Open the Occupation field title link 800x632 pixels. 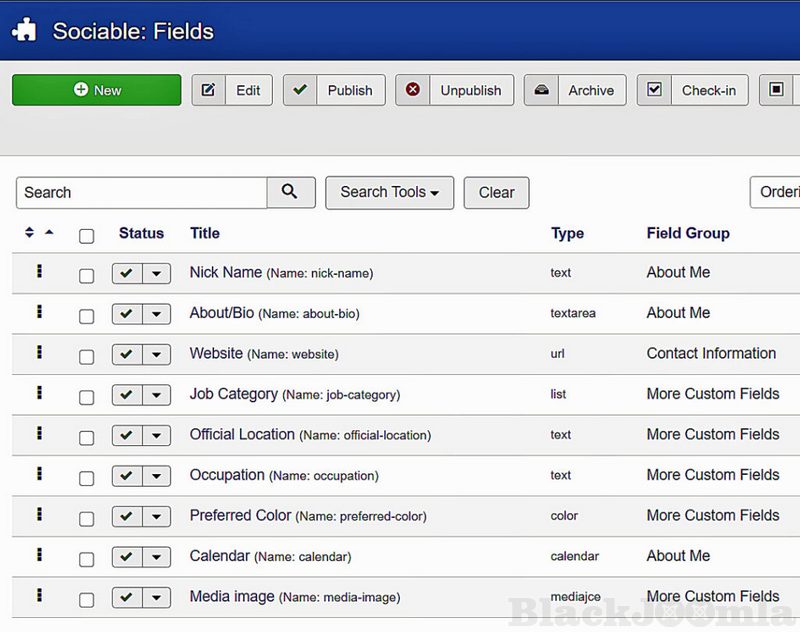227,475
